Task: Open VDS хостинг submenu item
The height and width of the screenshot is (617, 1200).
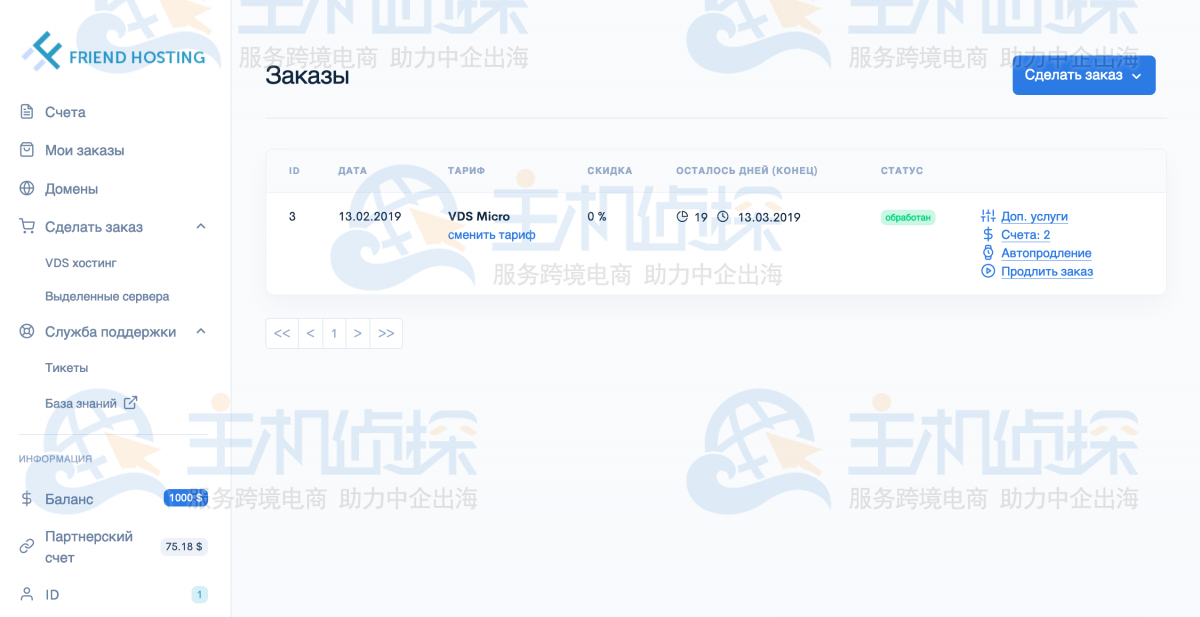Action: tap(81, 263)
